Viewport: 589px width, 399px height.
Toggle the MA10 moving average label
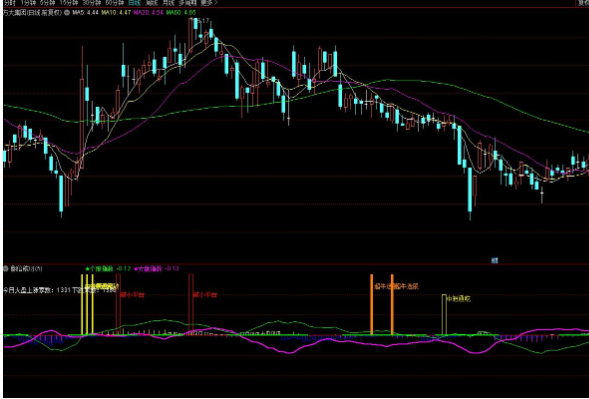(115, 12)
